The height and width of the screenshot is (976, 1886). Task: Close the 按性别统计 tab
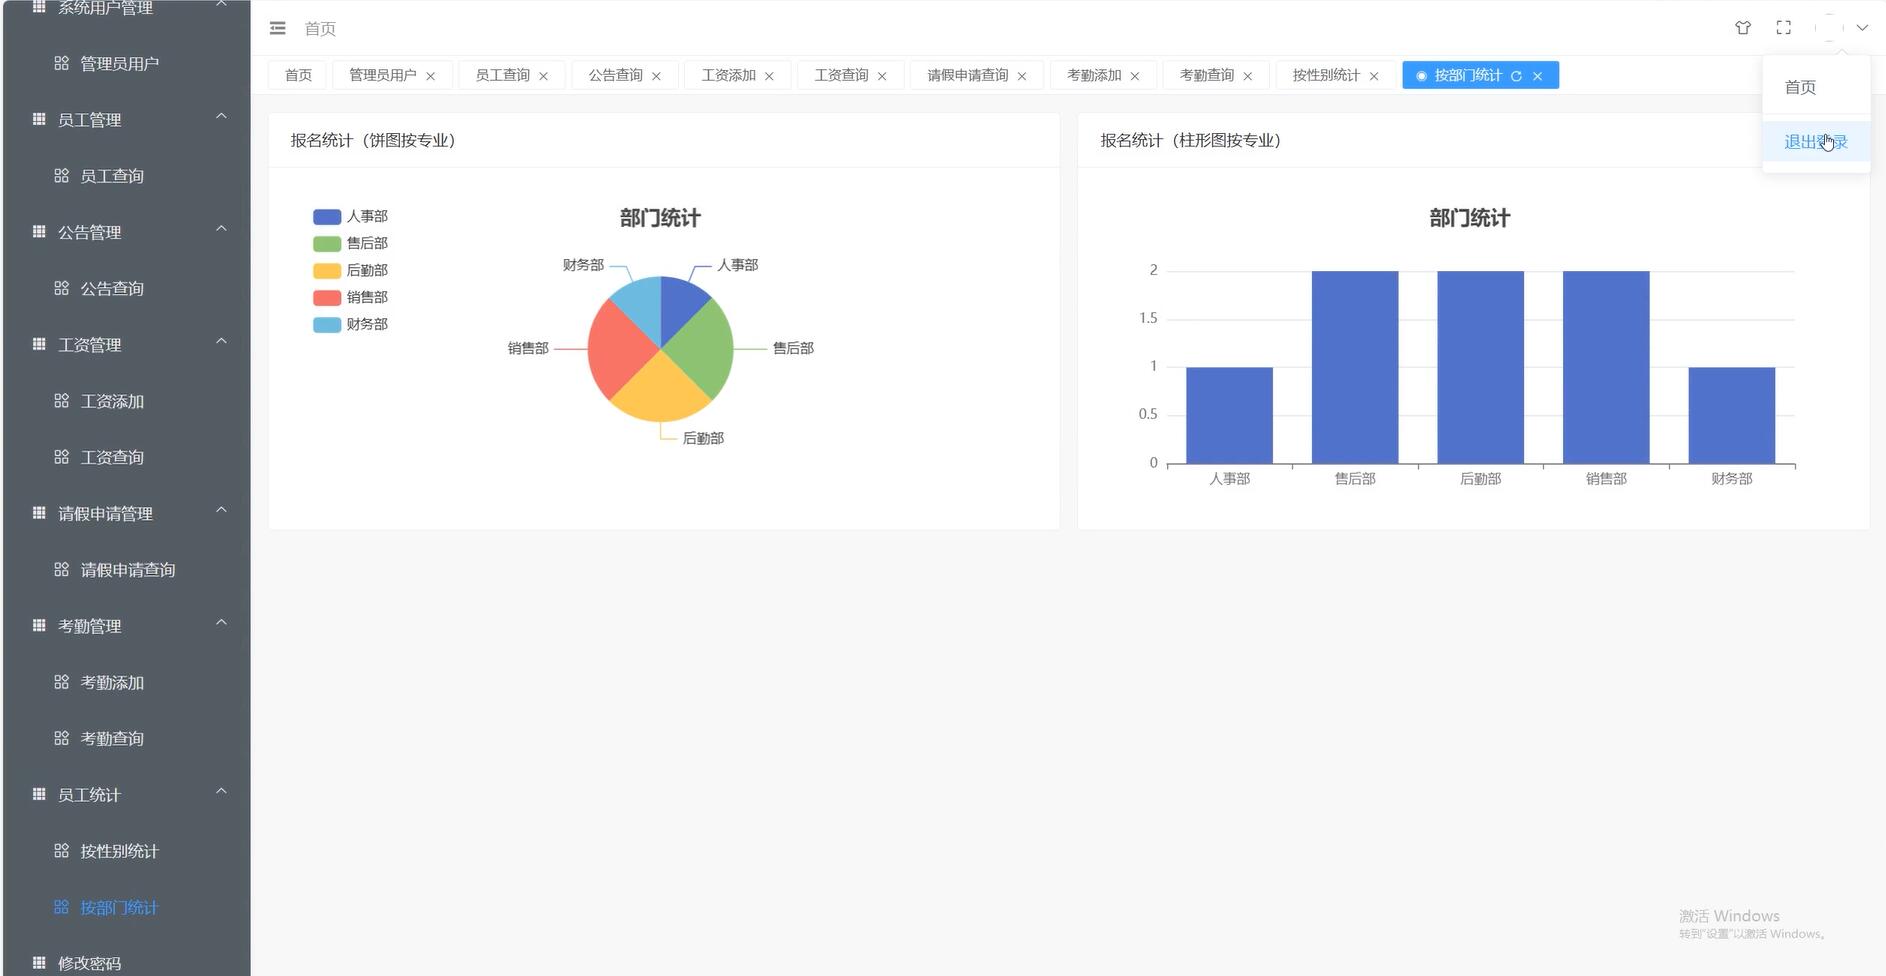point(1374,76)
